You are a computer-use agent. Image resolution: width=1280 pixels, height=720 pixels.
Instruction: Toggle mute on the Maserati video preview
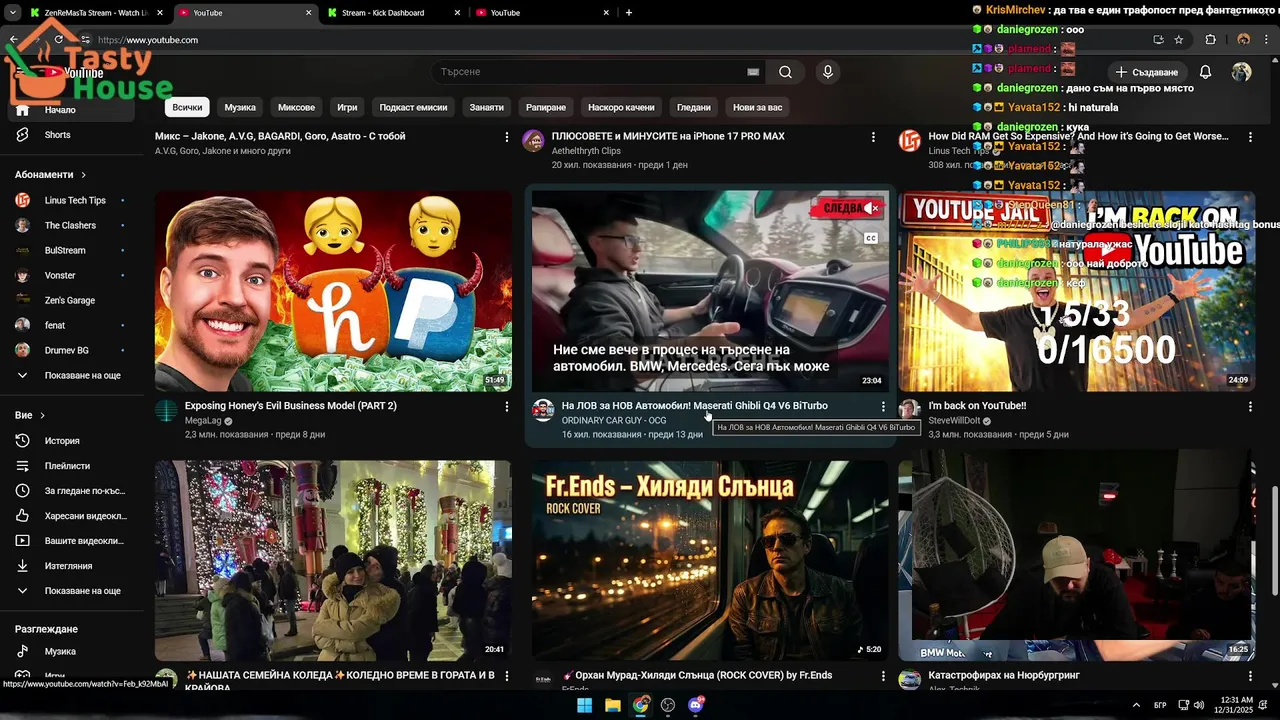(873, 208)
